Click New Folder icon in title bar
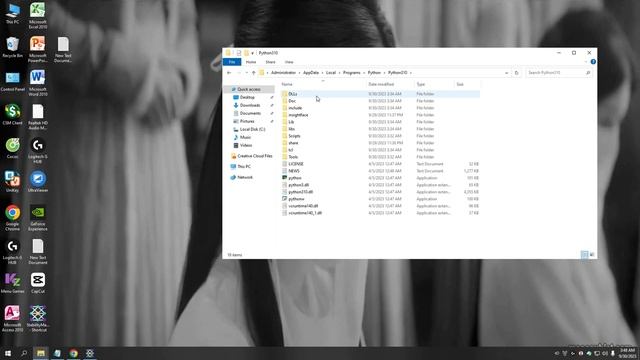 [x=247, y=53]
